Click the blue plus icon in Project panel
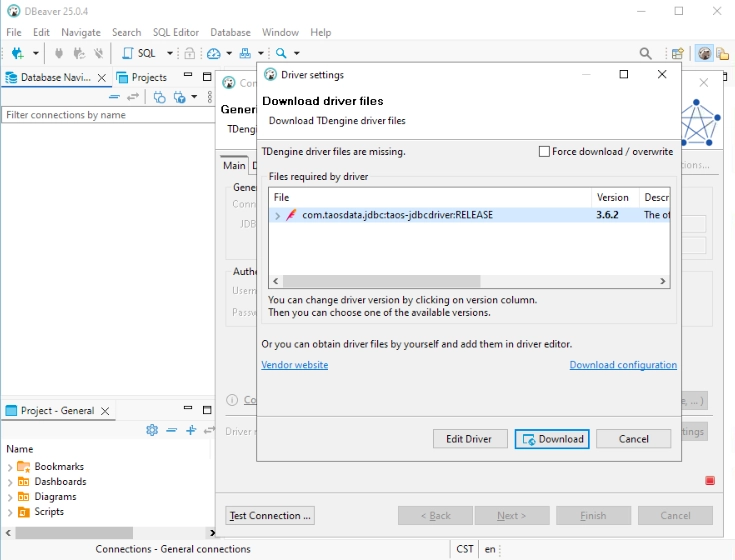The width and height of the screenshot is (735, 560). [x=191, y=430]
